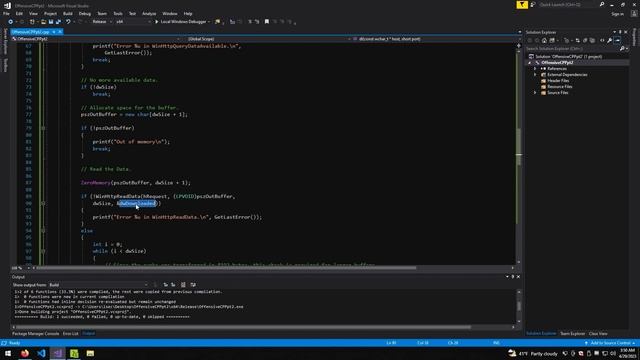The width and height of the screenshot is (640, 360).
Task: Open the Edit menu
Action: point(19,13)
